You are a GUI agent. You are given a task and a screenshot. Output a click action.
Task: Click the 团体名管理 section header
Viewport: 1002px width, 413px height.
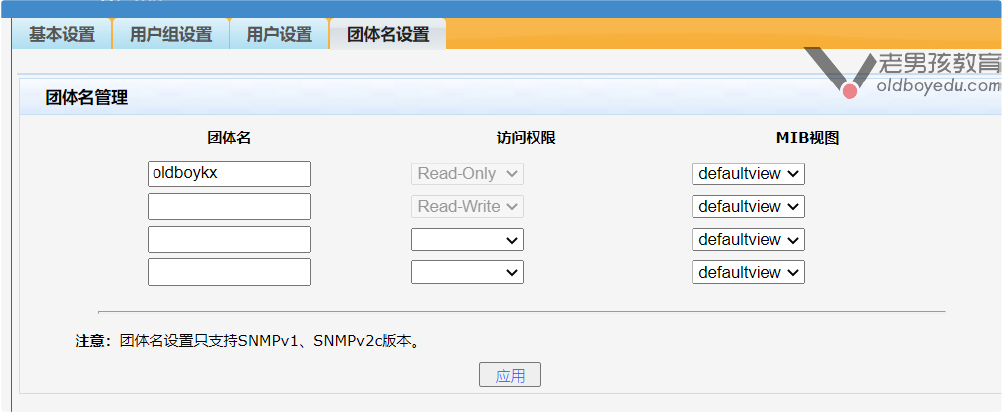[87, 98]
